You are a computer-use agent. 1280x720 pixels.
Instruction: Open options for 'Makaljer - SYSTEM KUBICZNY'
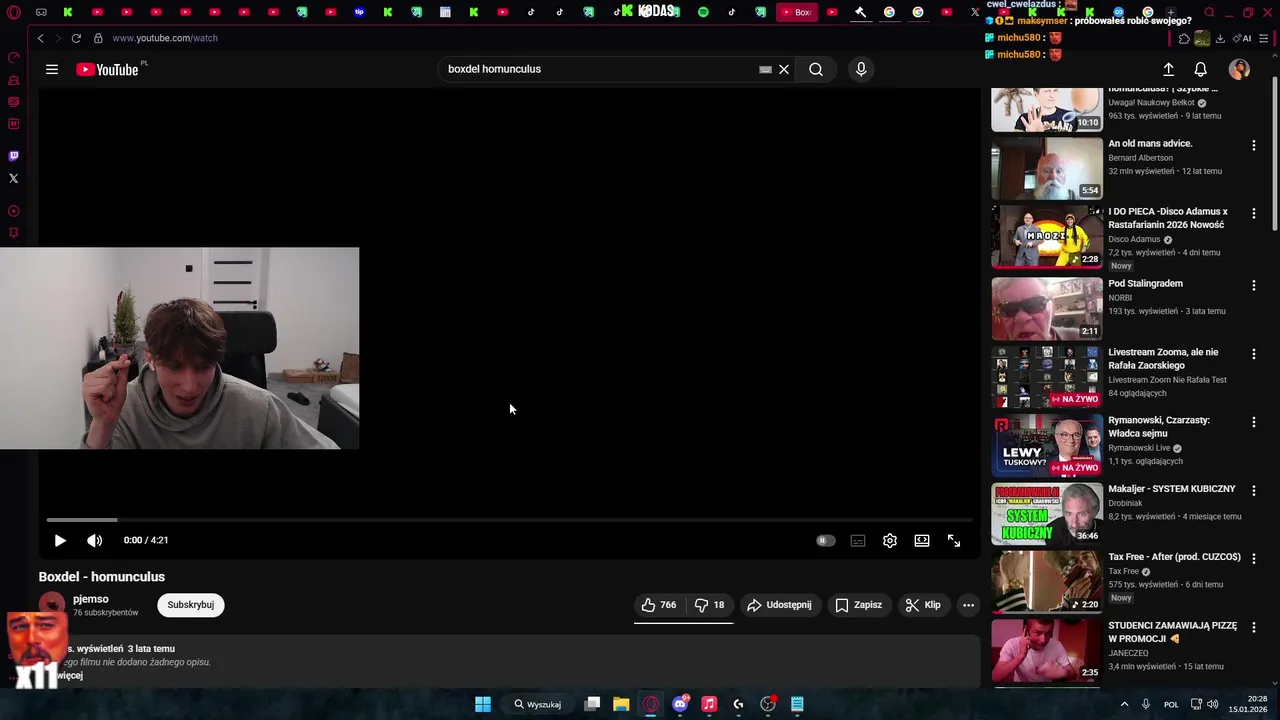click(x=1253, y=490)
